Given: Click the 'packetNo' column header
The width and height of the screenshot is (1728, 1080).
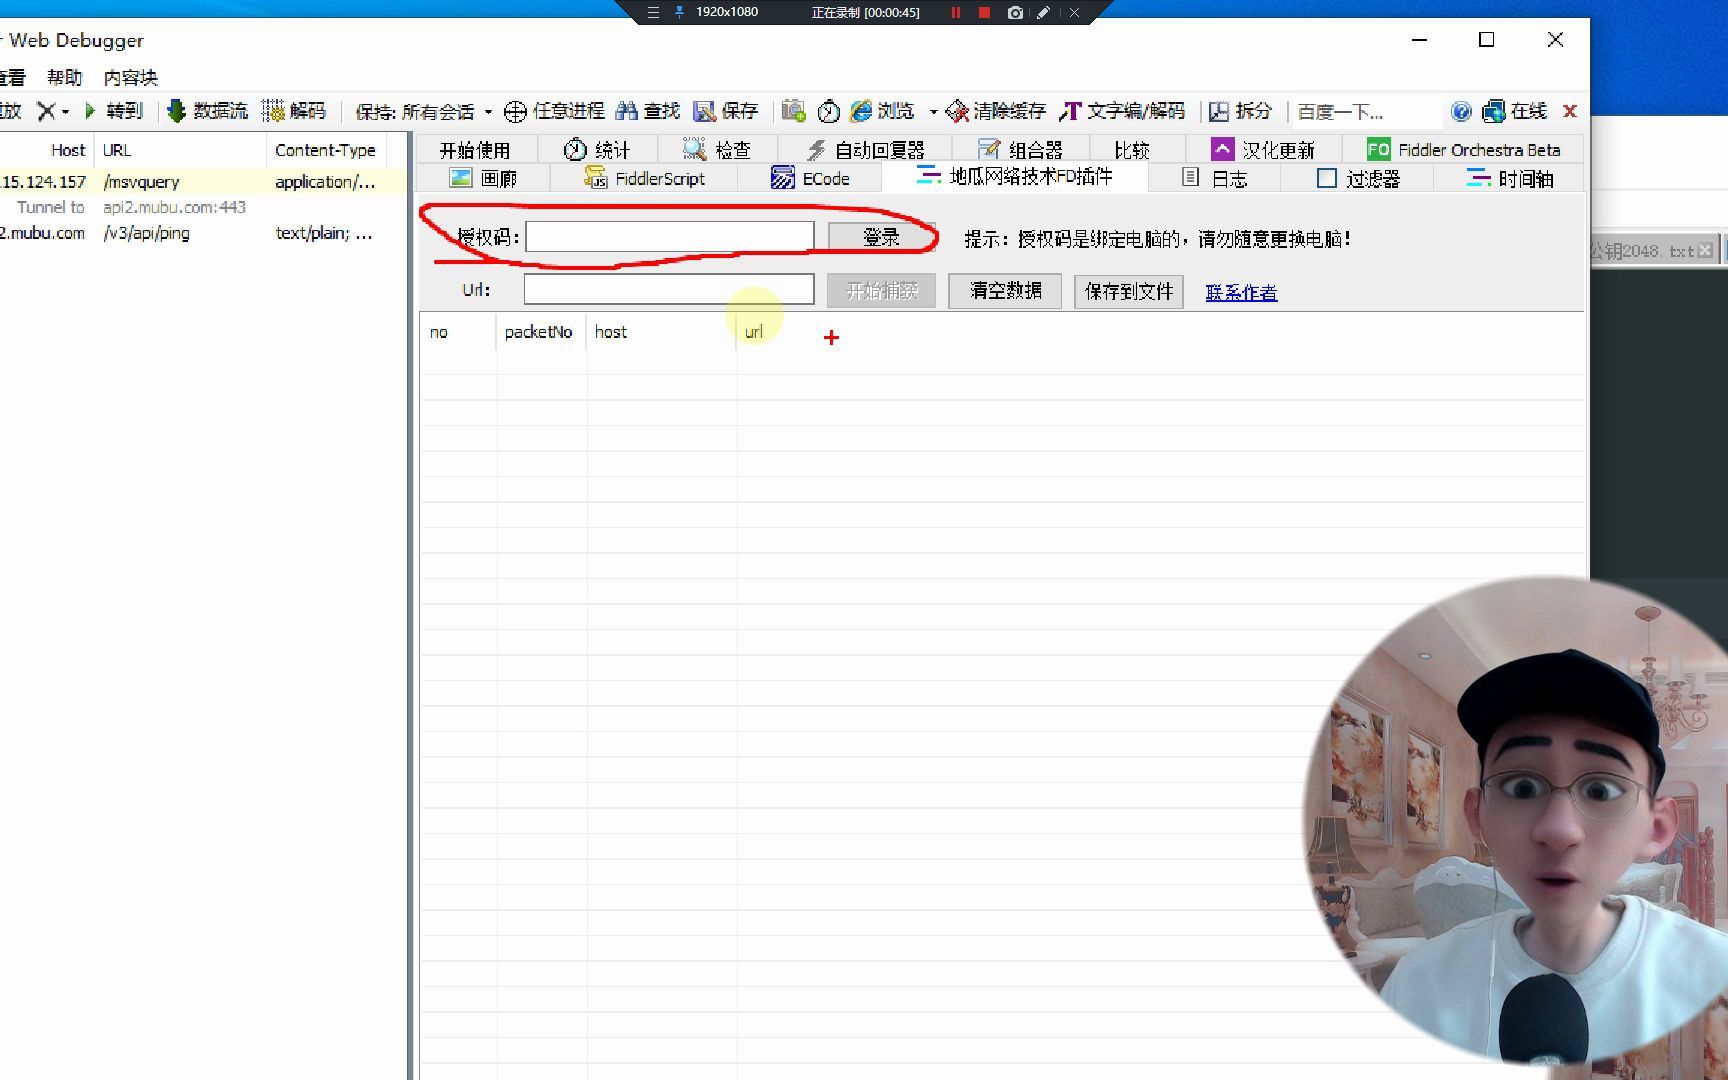Looking at the screenshot, I should point(540,332).
